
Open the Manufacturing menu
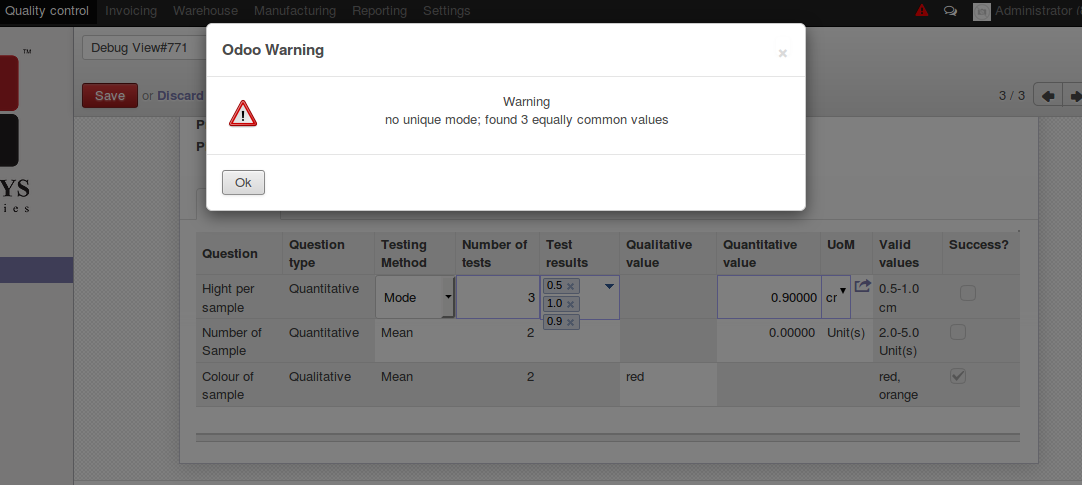point(295,11)
